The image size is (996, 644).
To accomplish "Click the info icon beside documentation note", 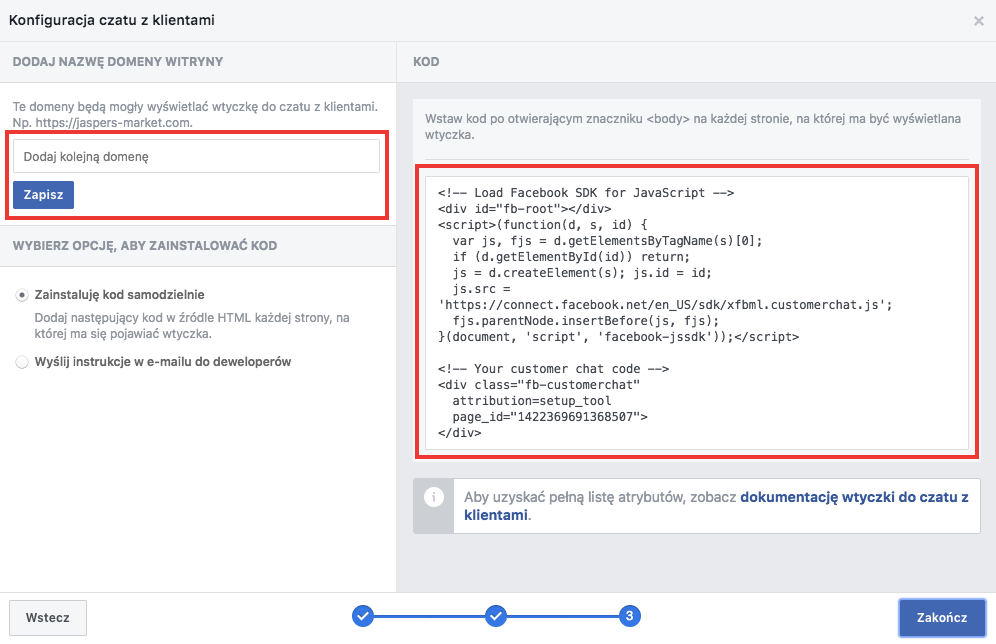I will click(434, 497).
